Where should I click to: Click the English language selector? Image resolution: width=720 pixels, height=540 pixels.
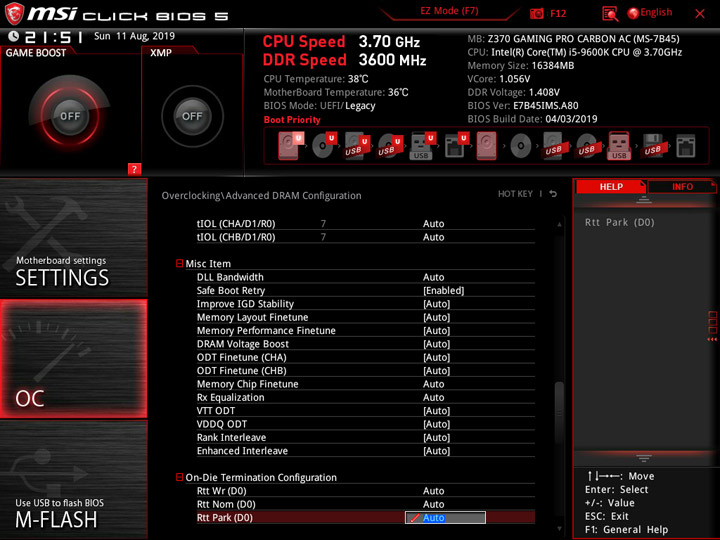pos(656,12)
